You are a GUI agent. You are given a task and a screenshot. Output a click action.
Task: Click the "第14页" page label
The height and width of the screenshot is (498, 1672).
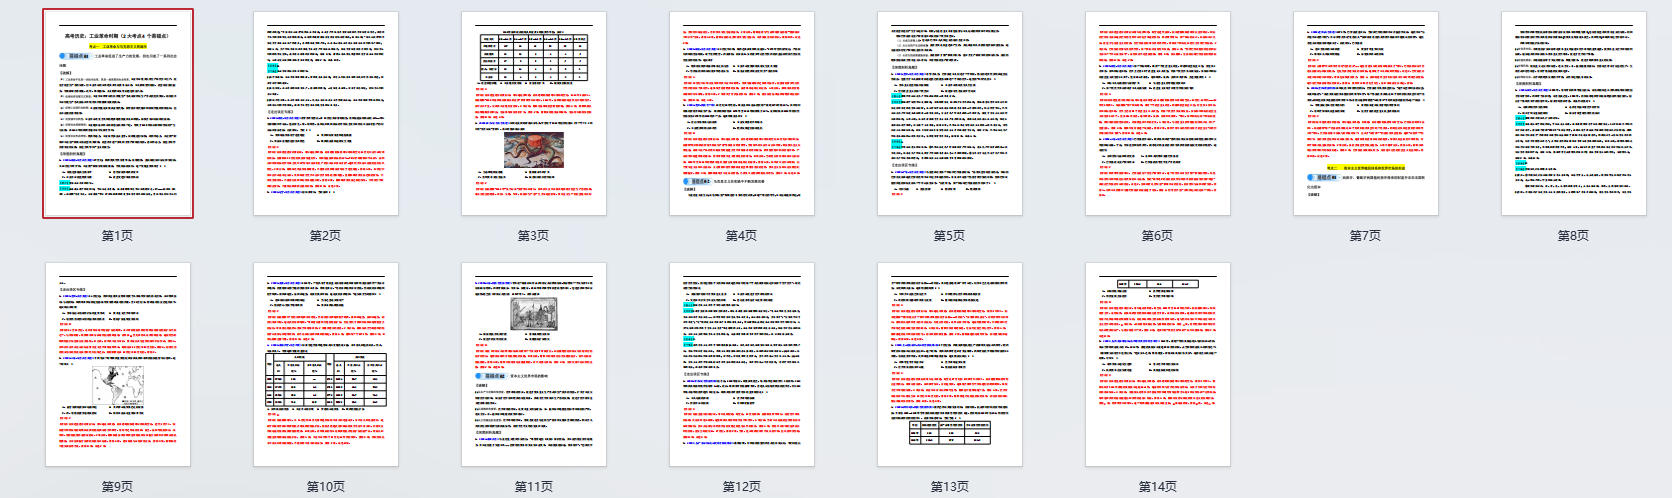(x=1158, y=487)
